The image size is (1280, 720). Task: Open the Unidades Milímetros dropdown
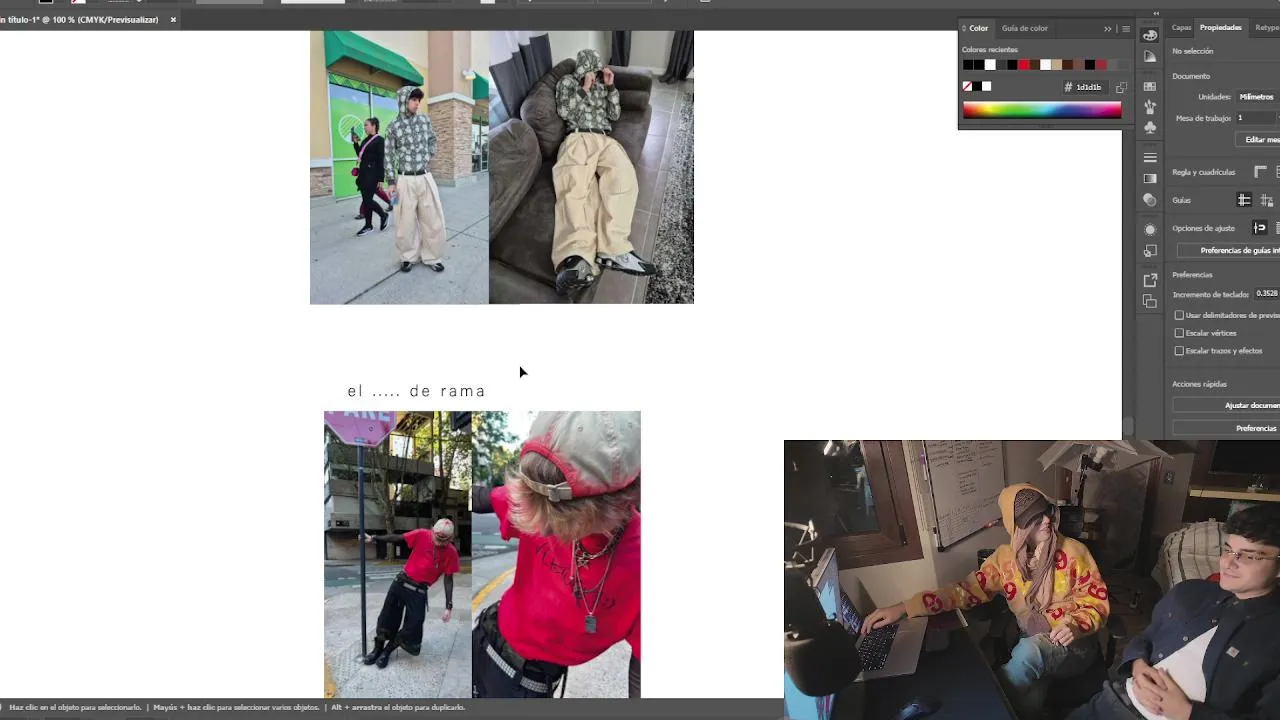point(1258,97)
